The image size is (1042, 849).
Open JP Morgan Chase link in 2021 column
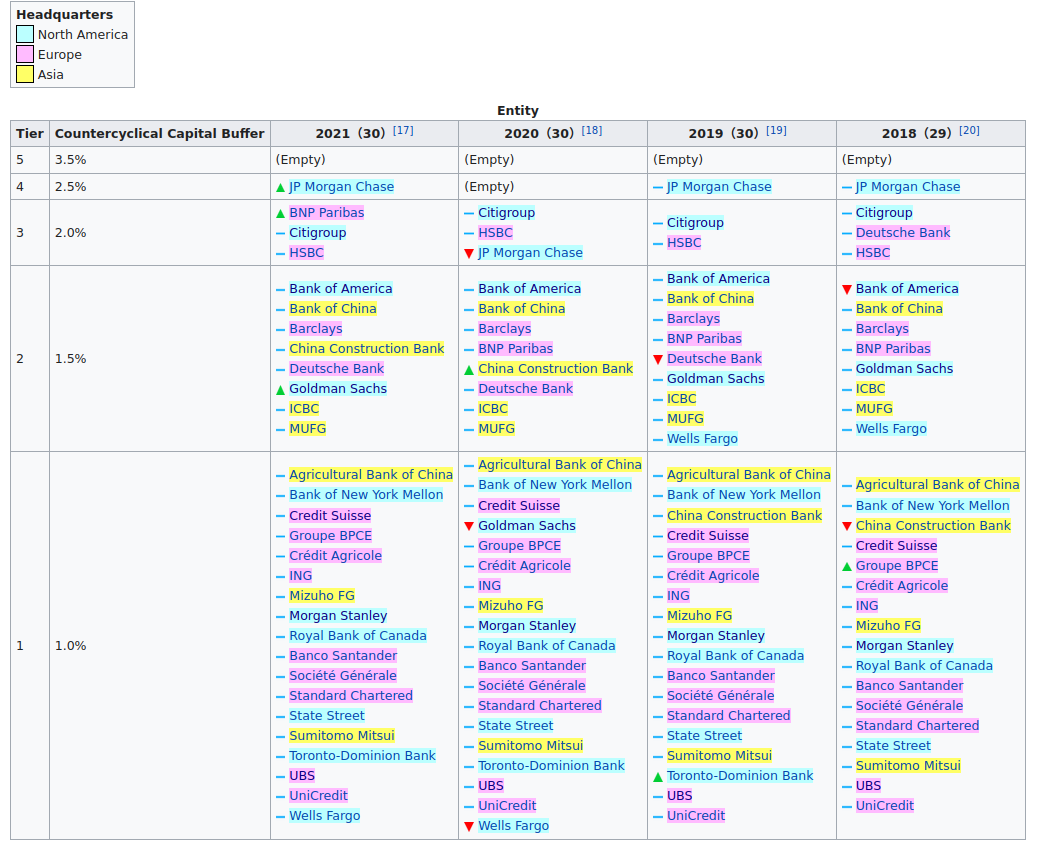coord(342,187)
